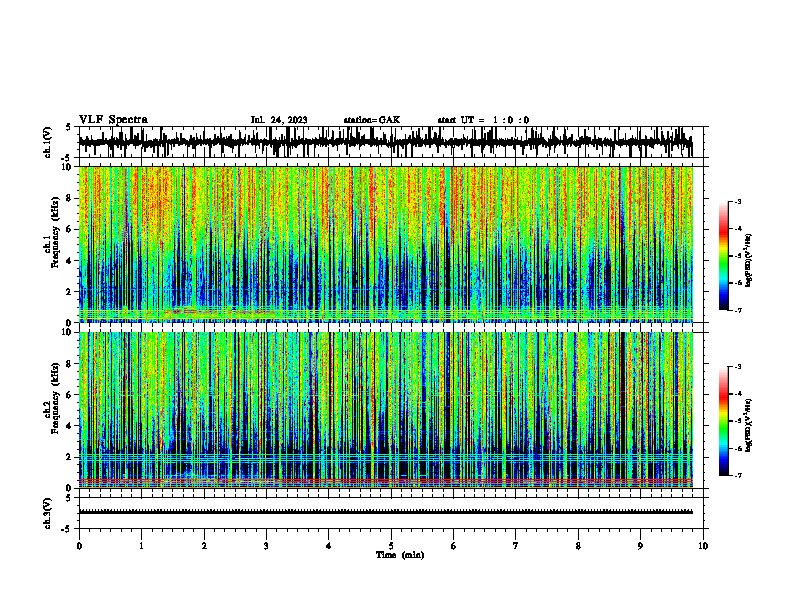The image size is (792, 612).
Task: Click the 9 minute tick label
Action: (x=640, y=546)
